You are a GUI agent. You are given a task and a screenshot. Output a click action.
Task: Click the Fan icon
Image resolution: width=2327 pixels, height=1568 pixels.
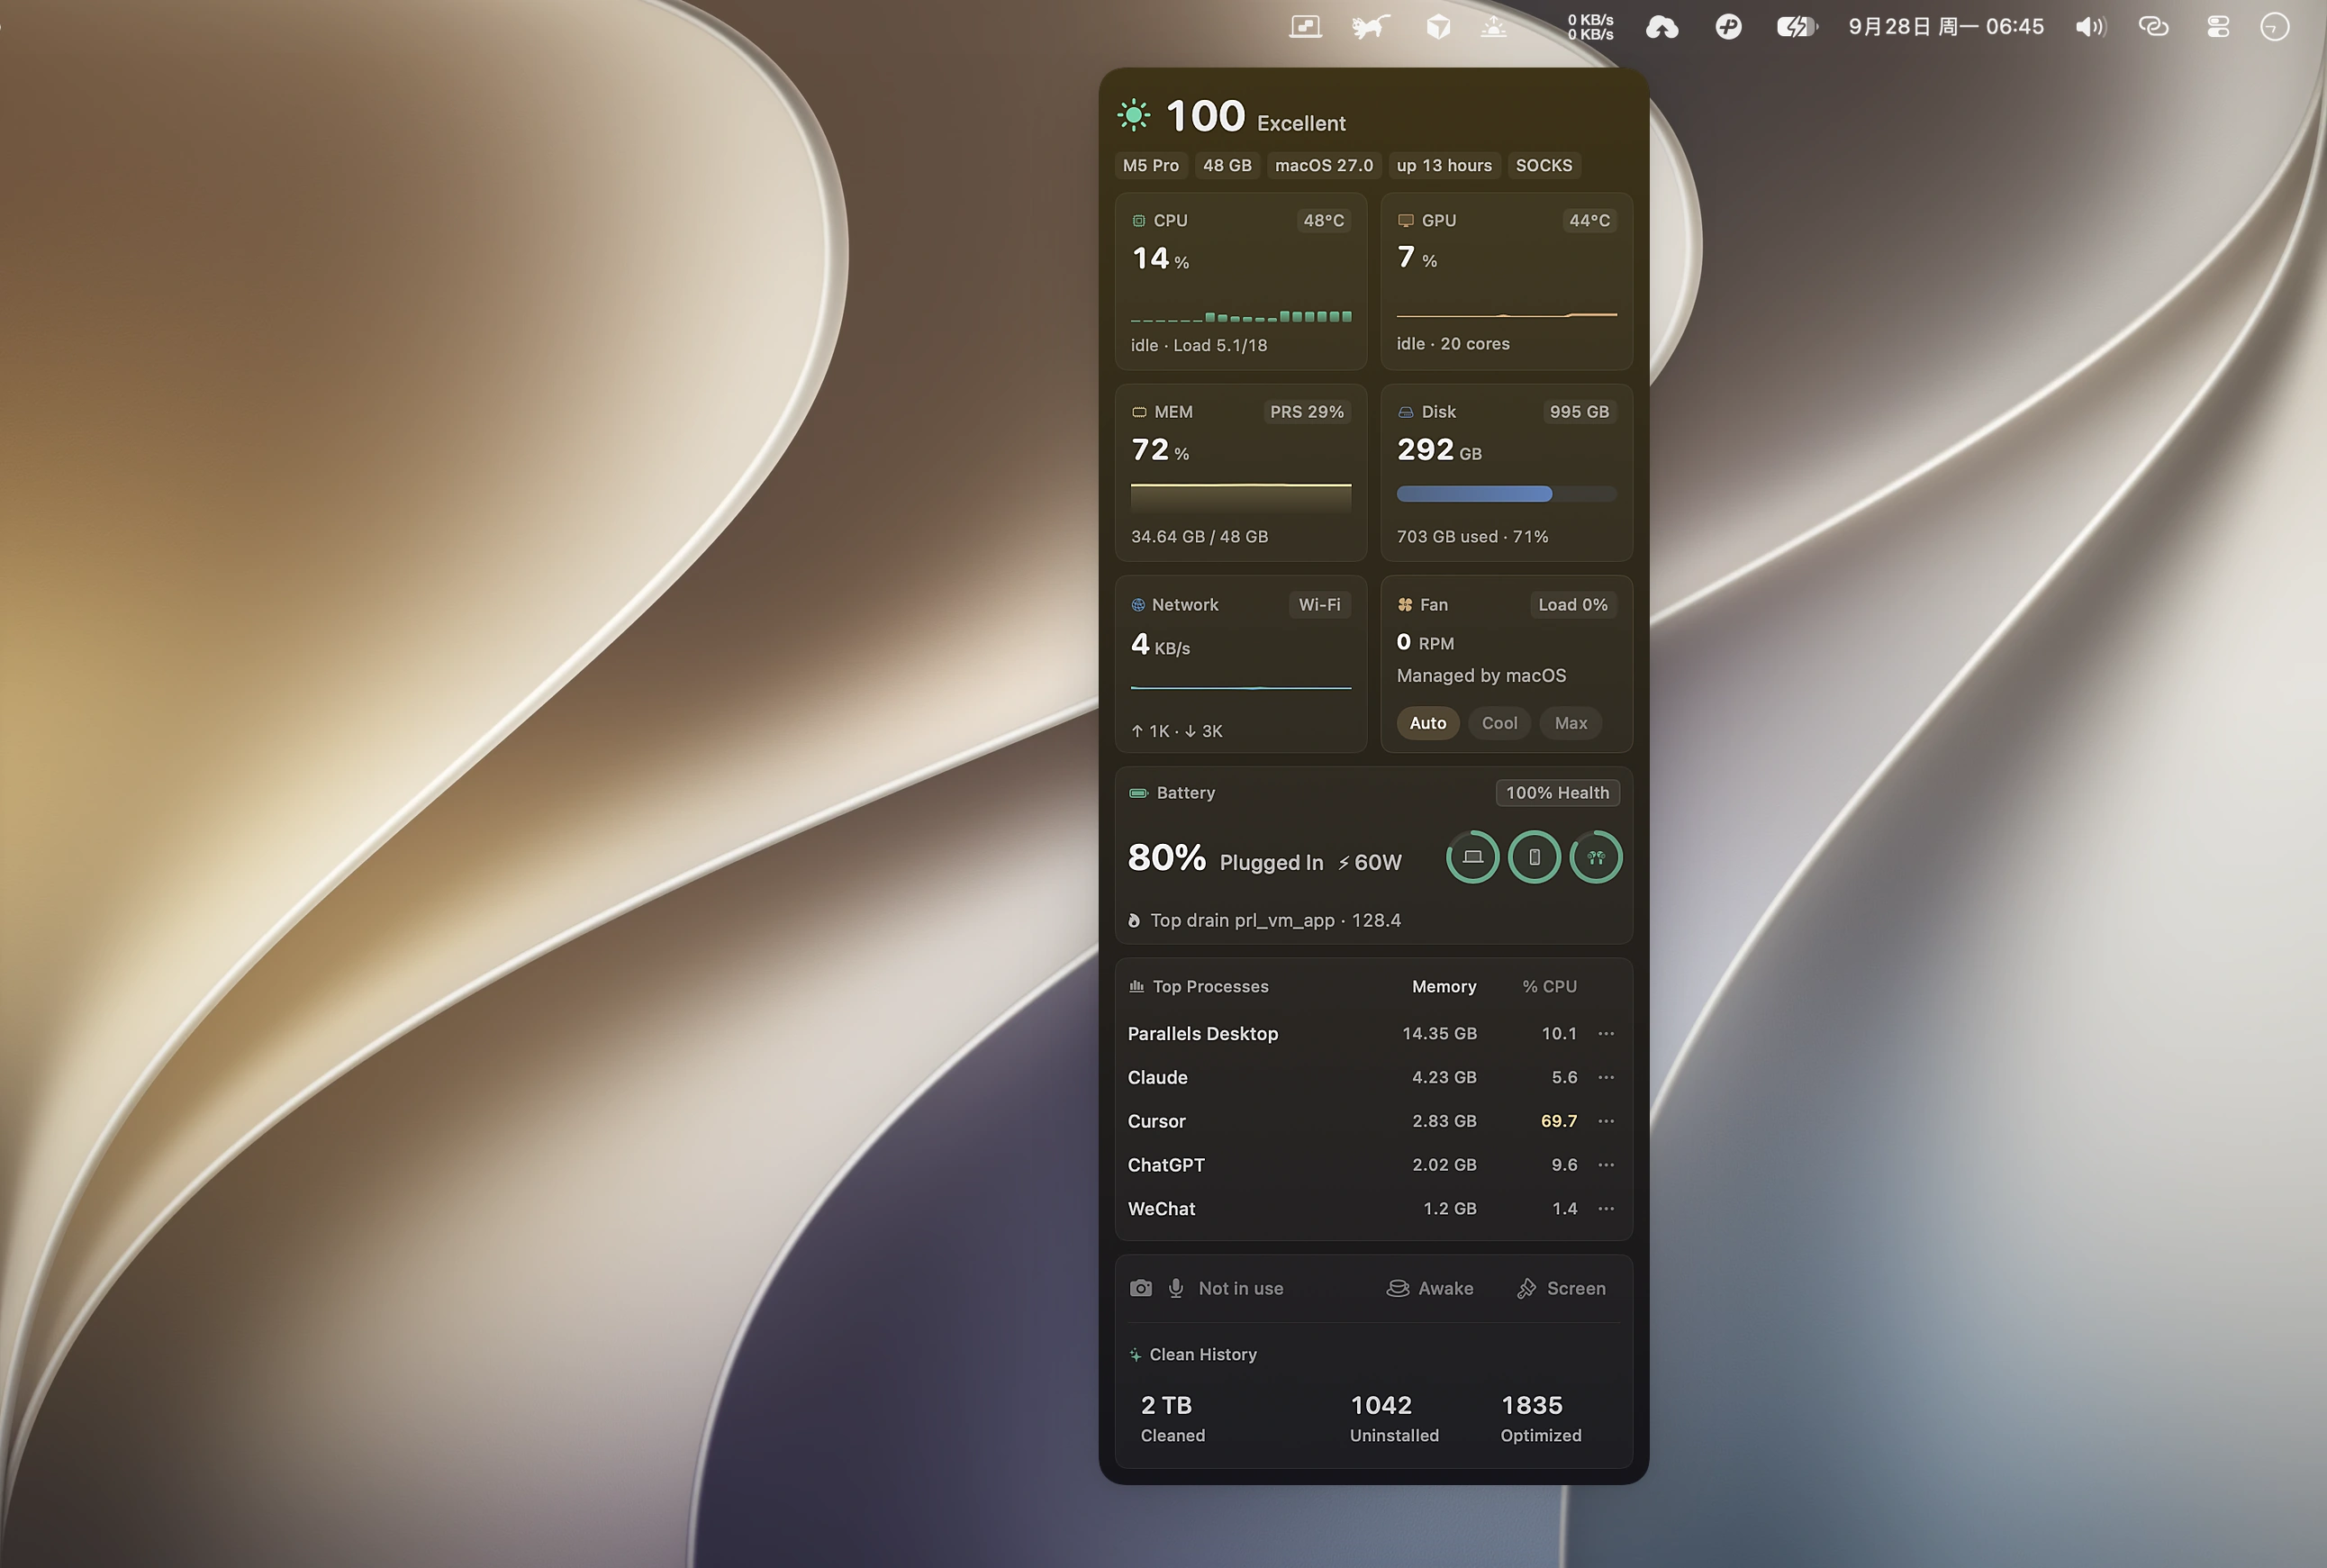click(1405, 605)
